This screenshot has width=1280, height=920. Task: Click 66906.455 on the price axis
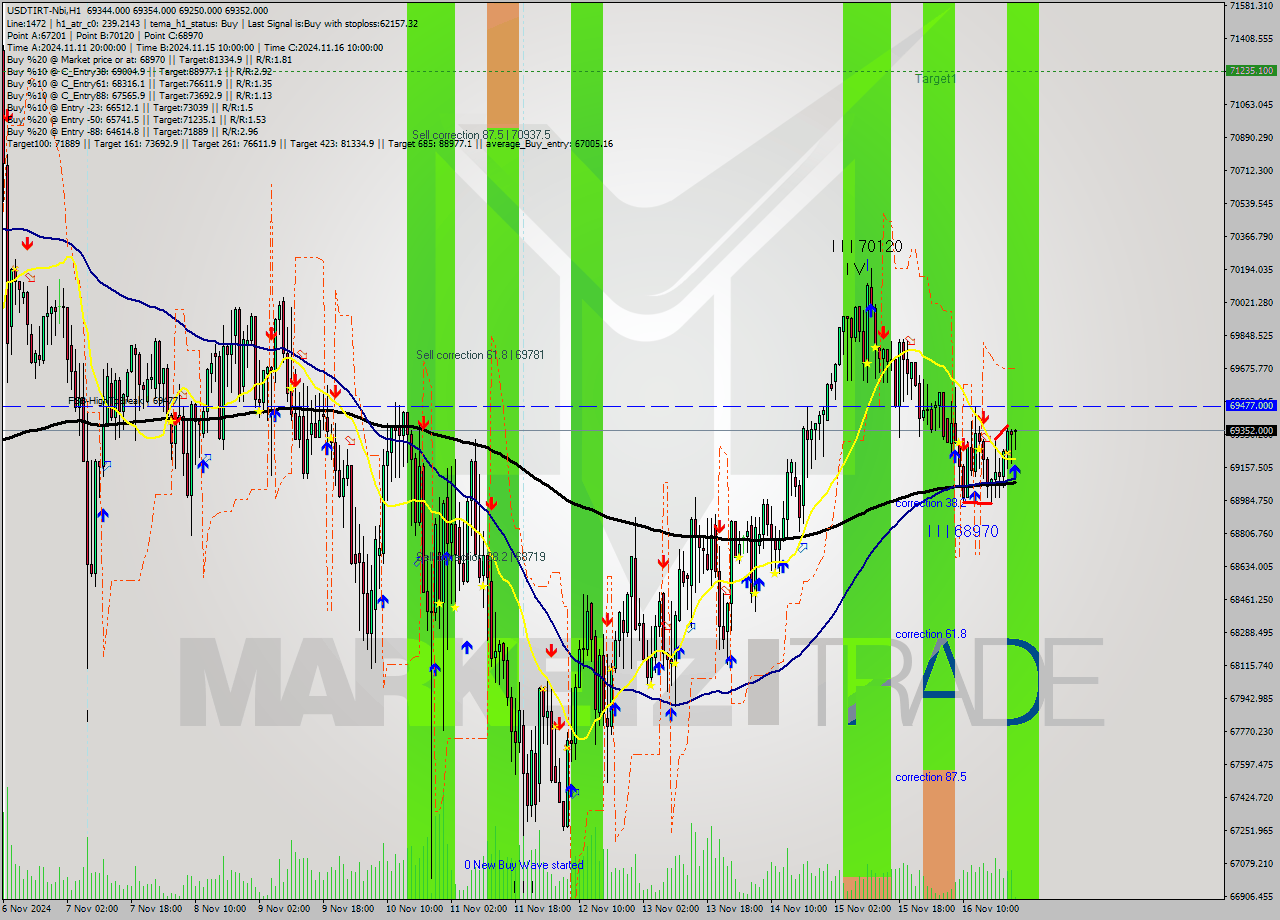(1250, 896)
